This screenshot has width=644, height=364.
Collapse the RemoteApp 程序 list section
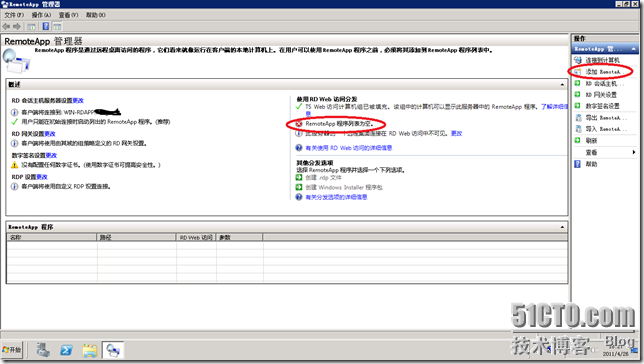562,227
